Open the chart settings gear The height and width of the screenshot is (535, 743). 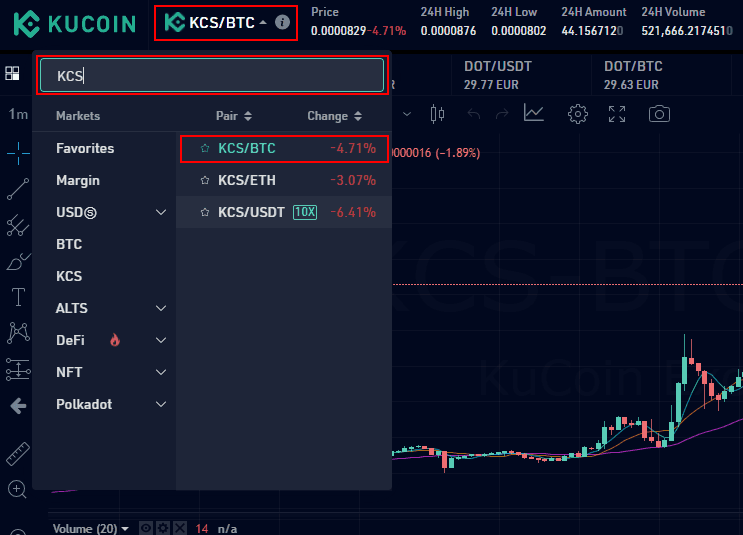tap(577, 114)
